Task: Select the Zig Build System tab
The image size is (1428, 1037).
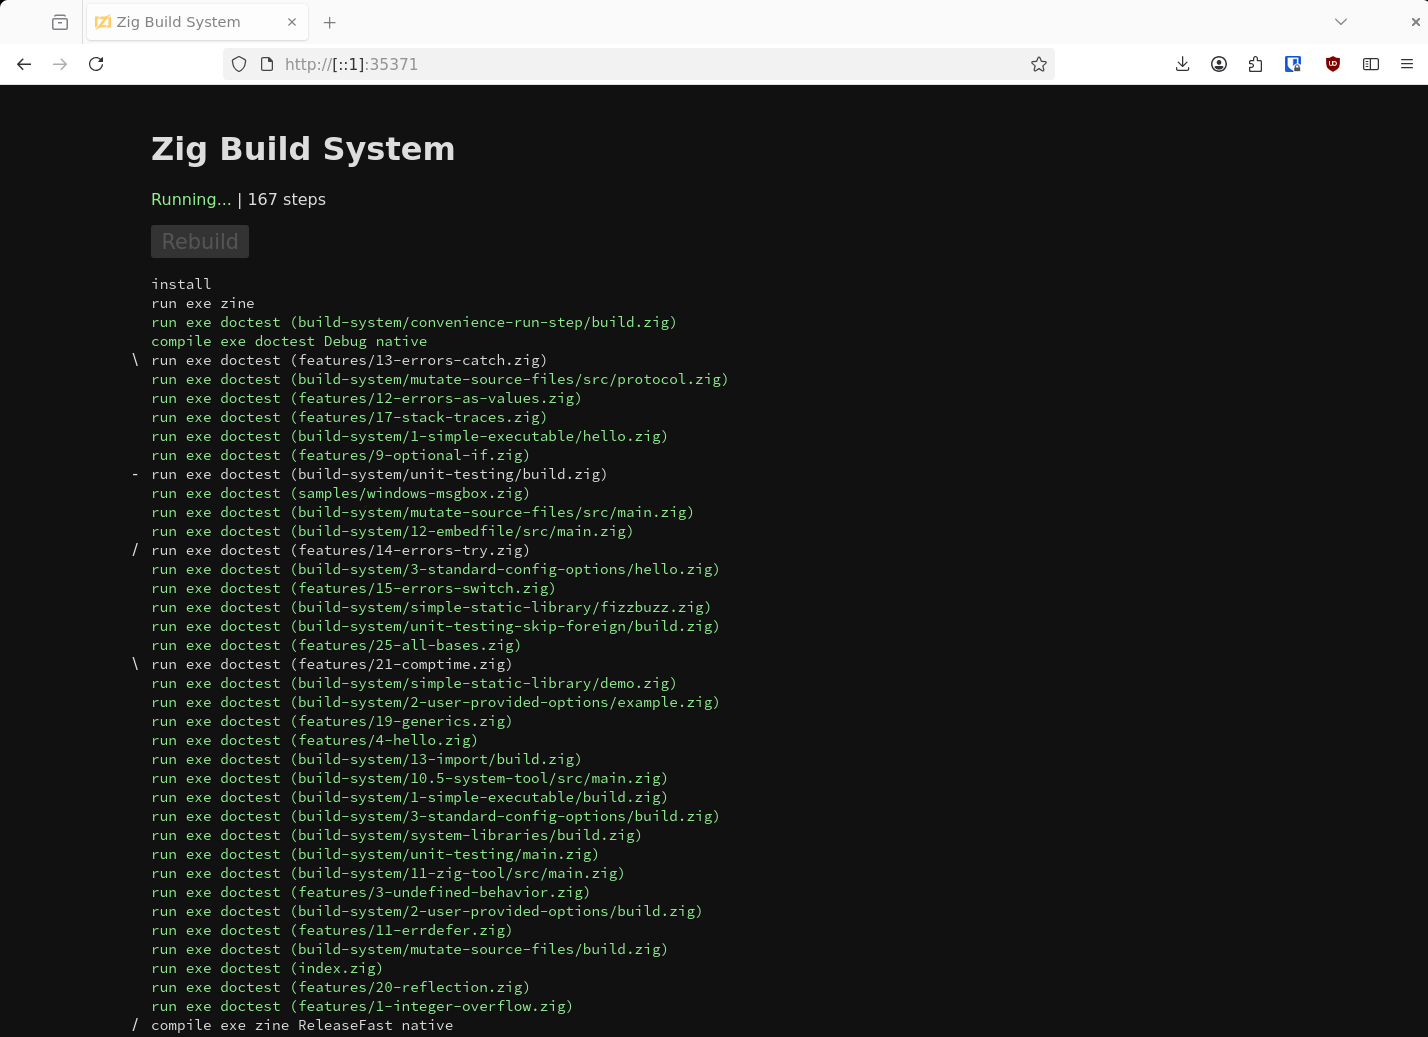Action: tap(180, 21)
